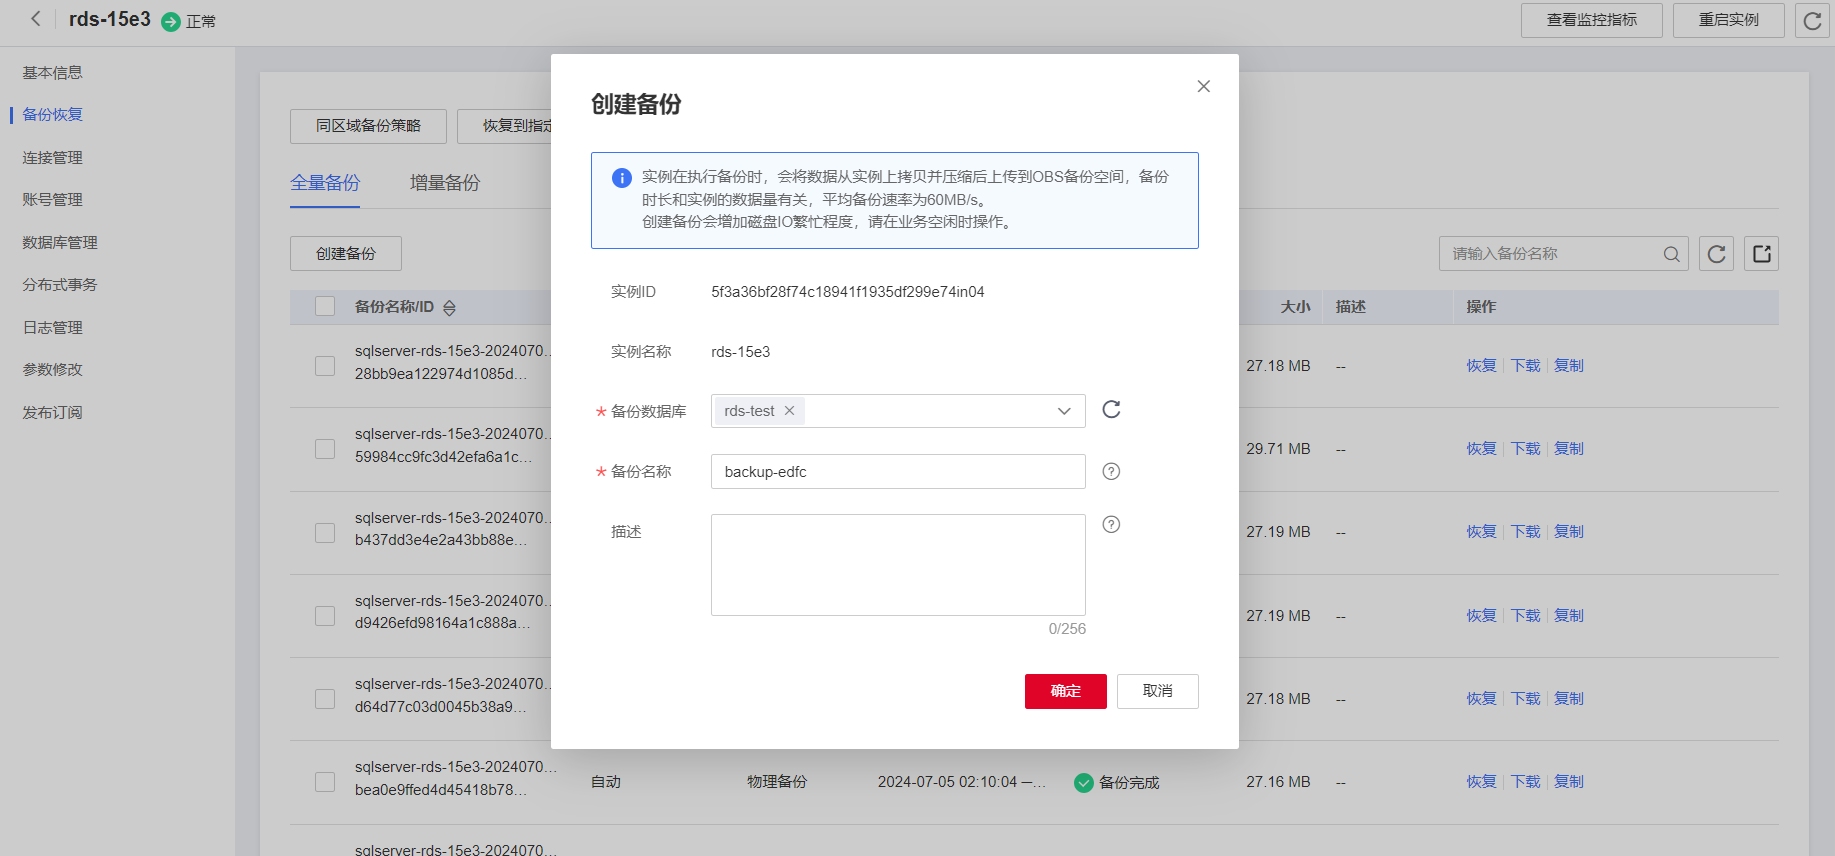The width and height of the screenshot is (1835, 856).
Task: Click 下载 for the 29.71 MB backup
Action: point(1525,449)
